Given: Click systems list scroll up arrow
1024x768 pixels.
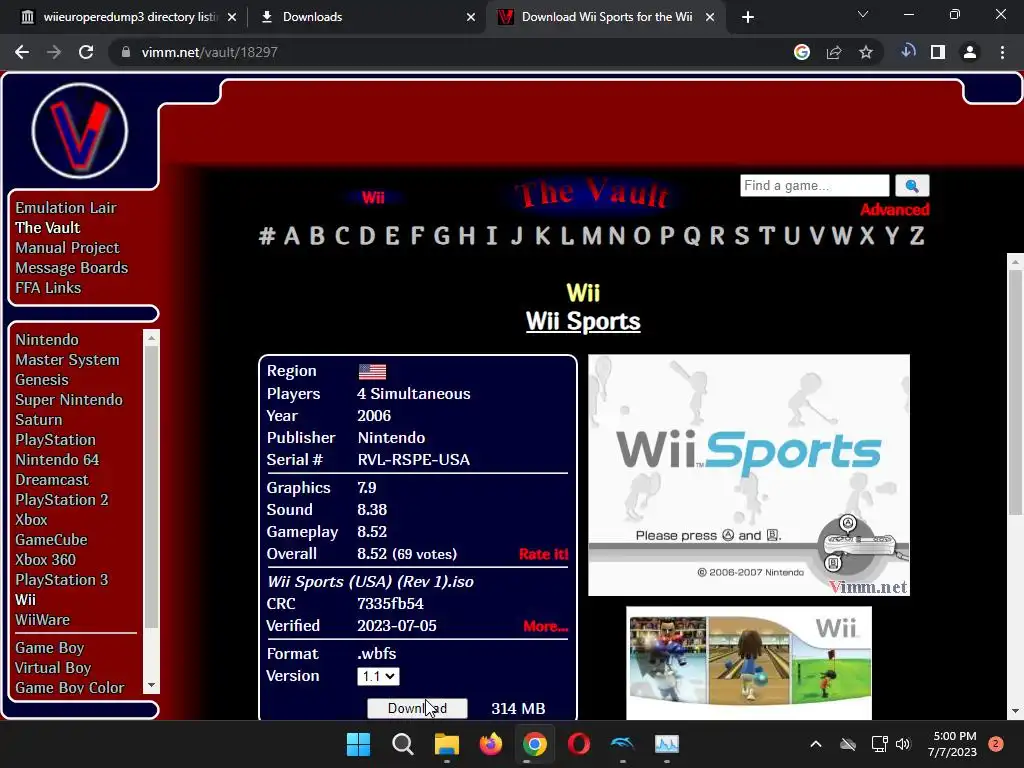Looking at the screenshot, I should pyautogui.click(x=152, y=338).
